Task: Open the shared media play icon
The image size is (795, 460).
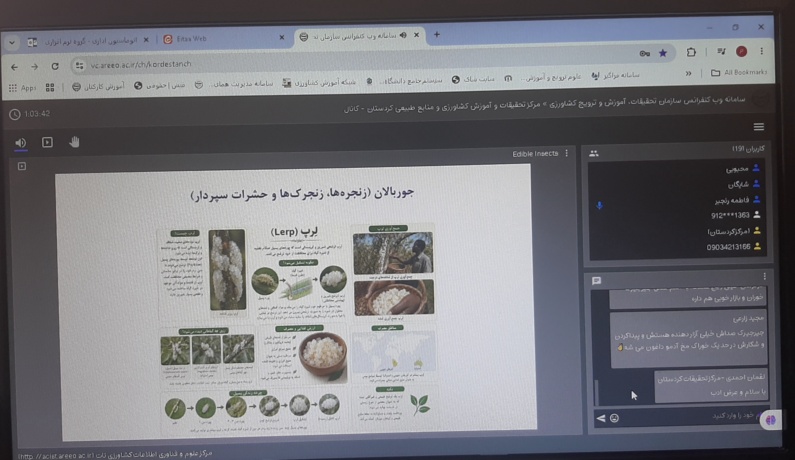Action: (47, 143)
